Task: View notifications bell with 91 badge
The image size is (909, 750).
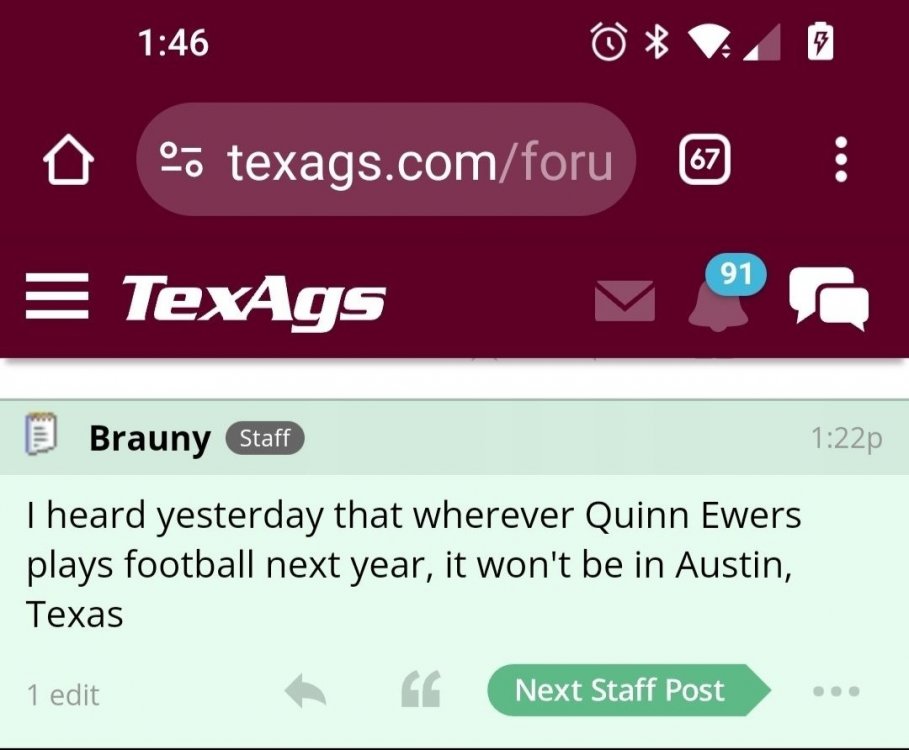Action: [719, 298]
